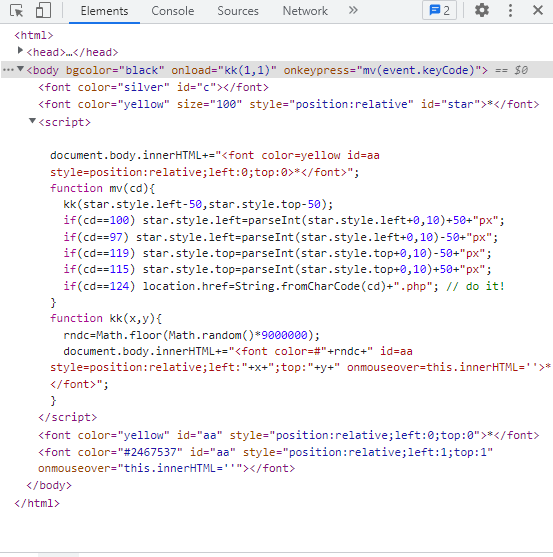553x557 pixels.
Task: Select the opening script tag row
Action: (x=64, y=122)
